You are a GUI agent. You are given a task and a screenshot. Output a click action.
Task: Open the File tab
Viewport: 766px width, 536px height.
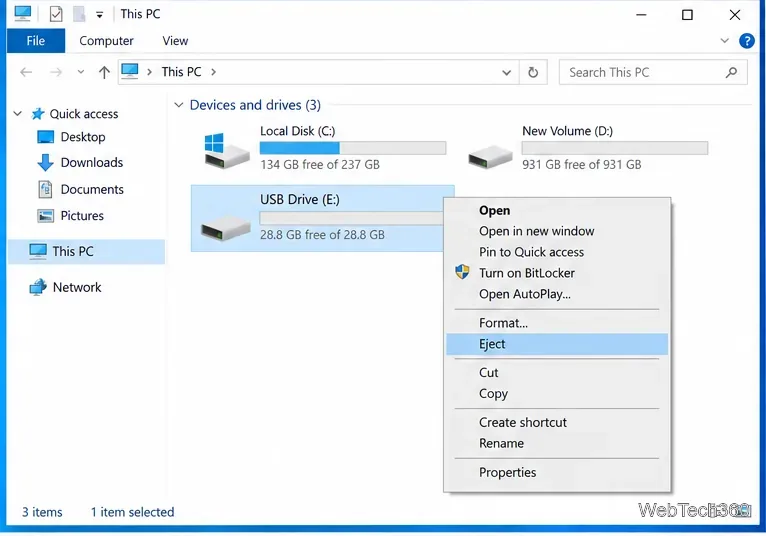[36, 41]
